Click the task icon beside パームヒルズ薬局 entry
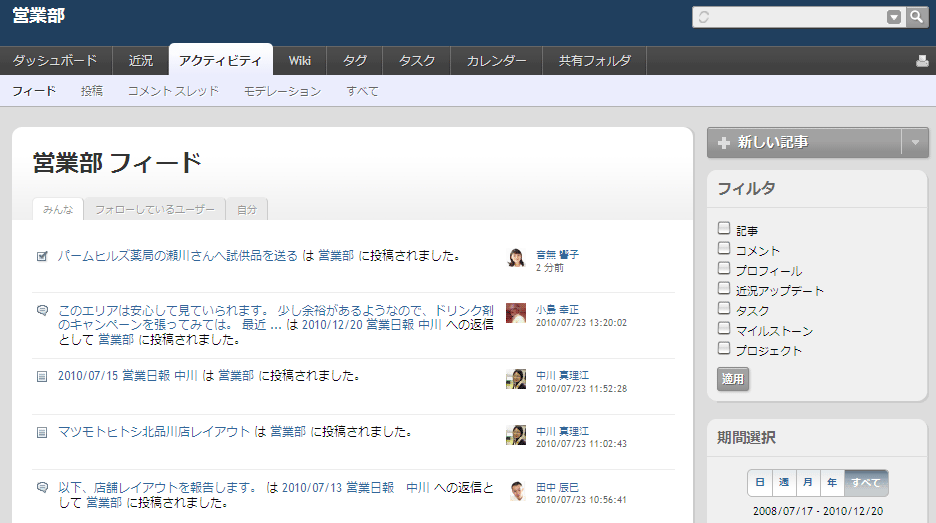 click(42, 256)
